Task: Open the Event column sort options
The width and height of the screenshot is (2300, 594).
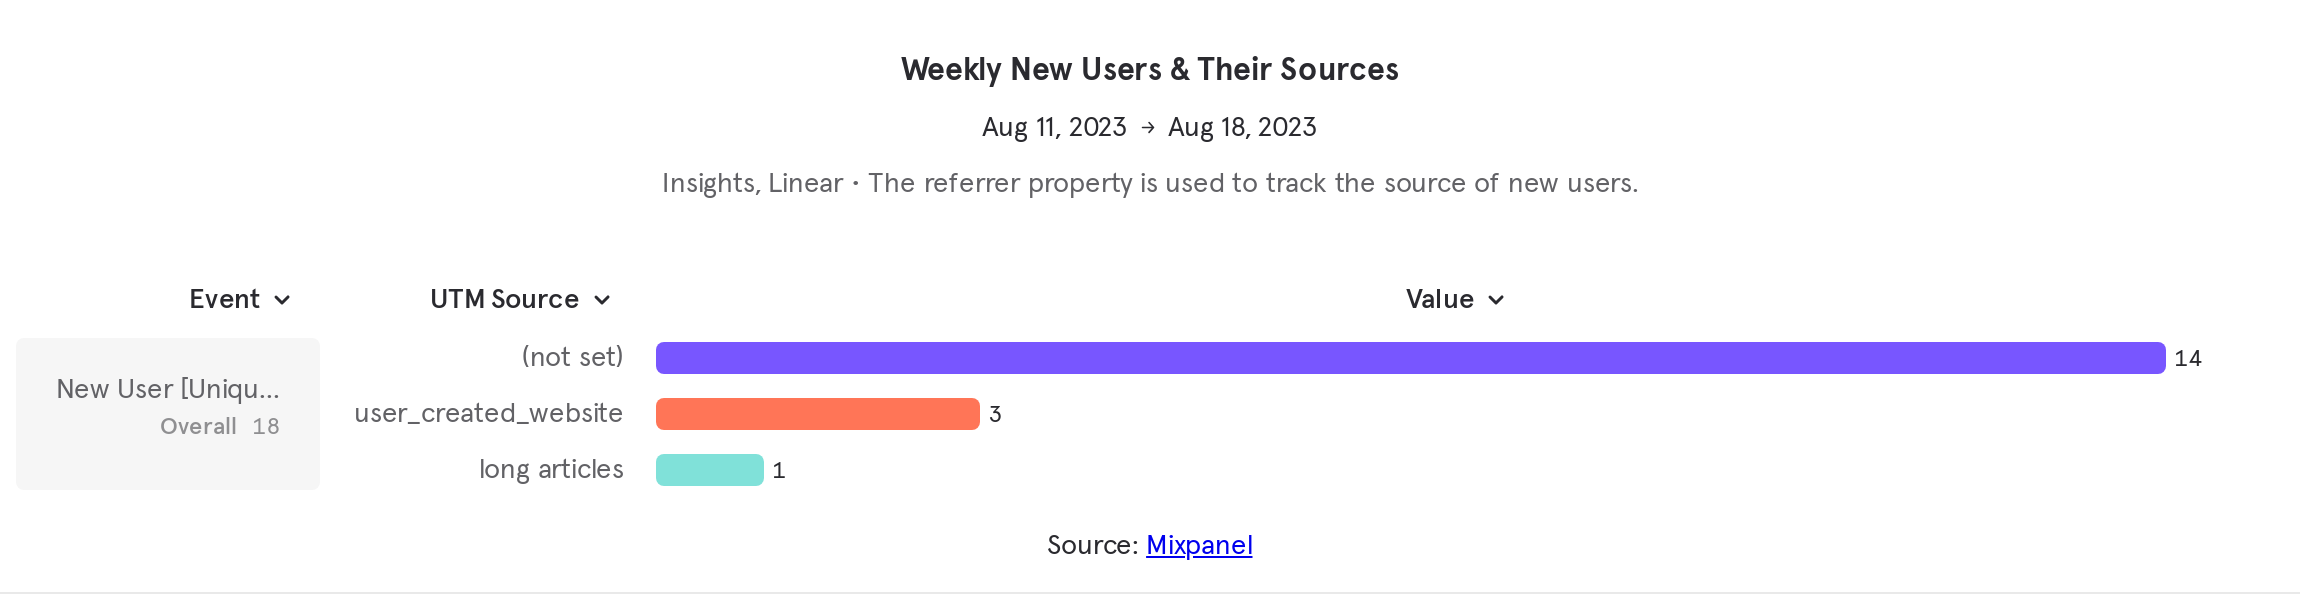Action: click(282, 299)
